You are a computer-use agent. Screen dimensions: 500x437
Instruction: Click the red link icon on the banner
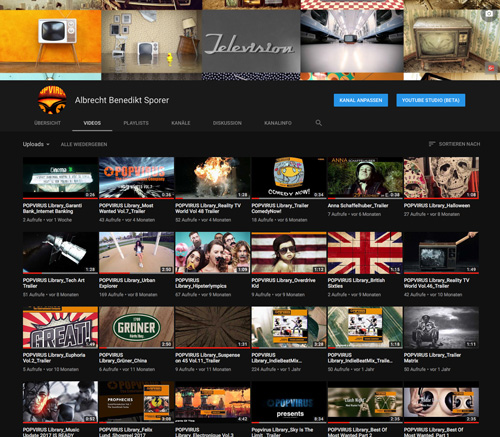491,68
